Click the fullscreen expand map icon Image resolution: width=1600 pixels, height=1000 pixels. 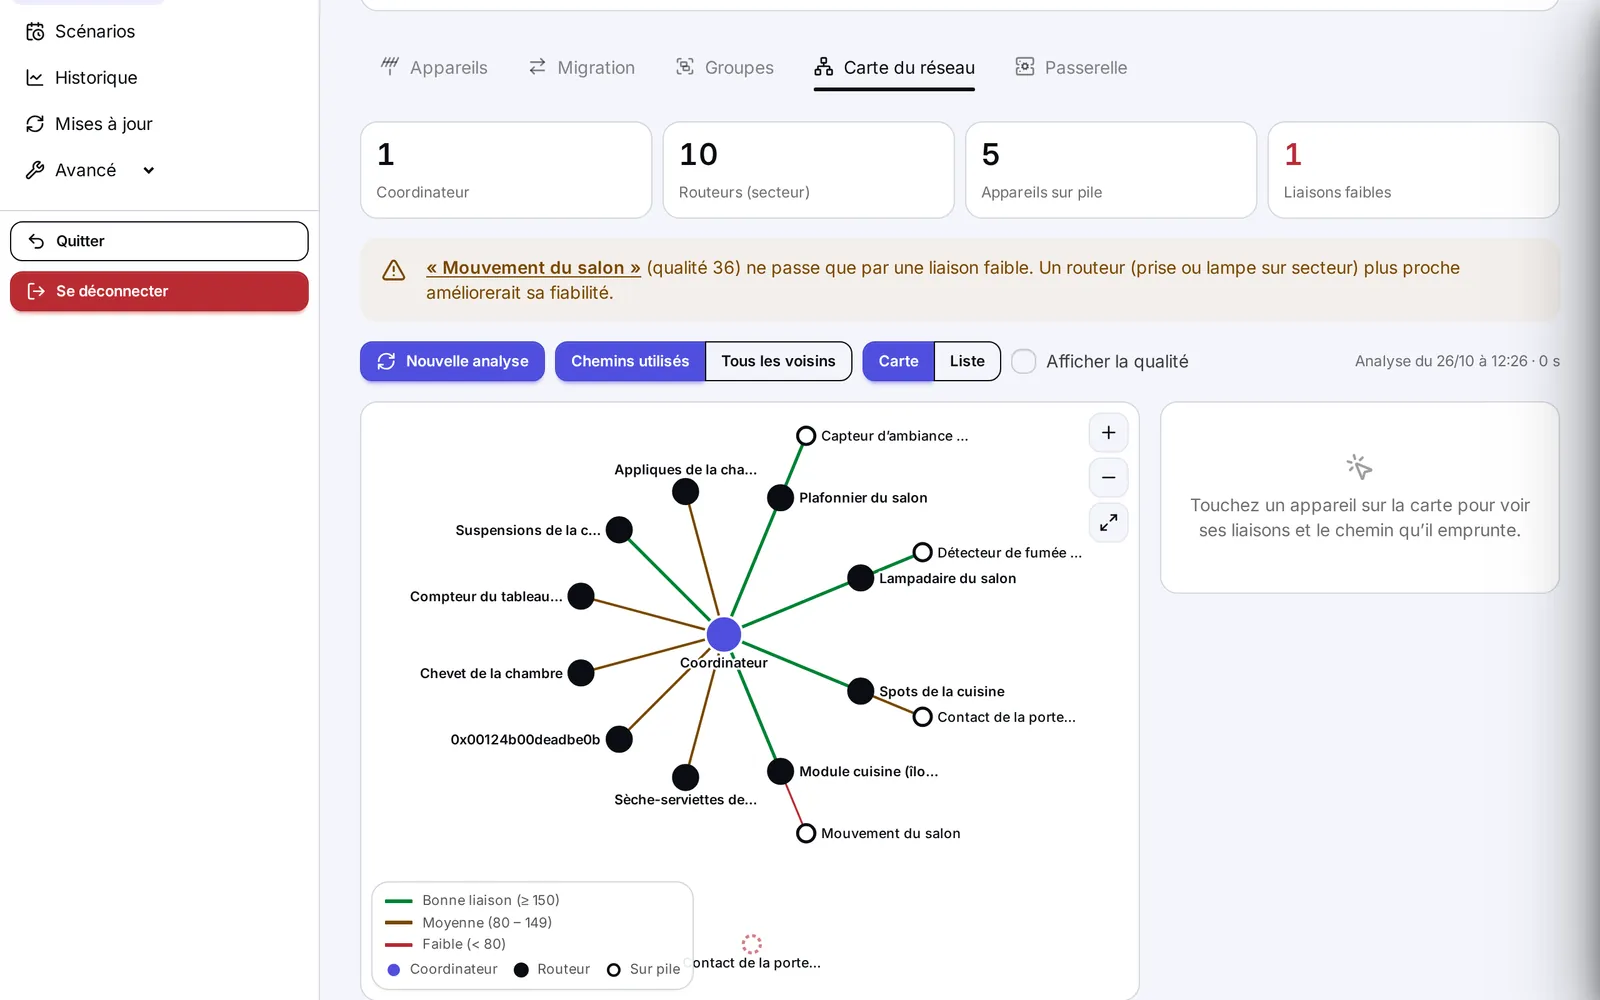coord(1108,523)
